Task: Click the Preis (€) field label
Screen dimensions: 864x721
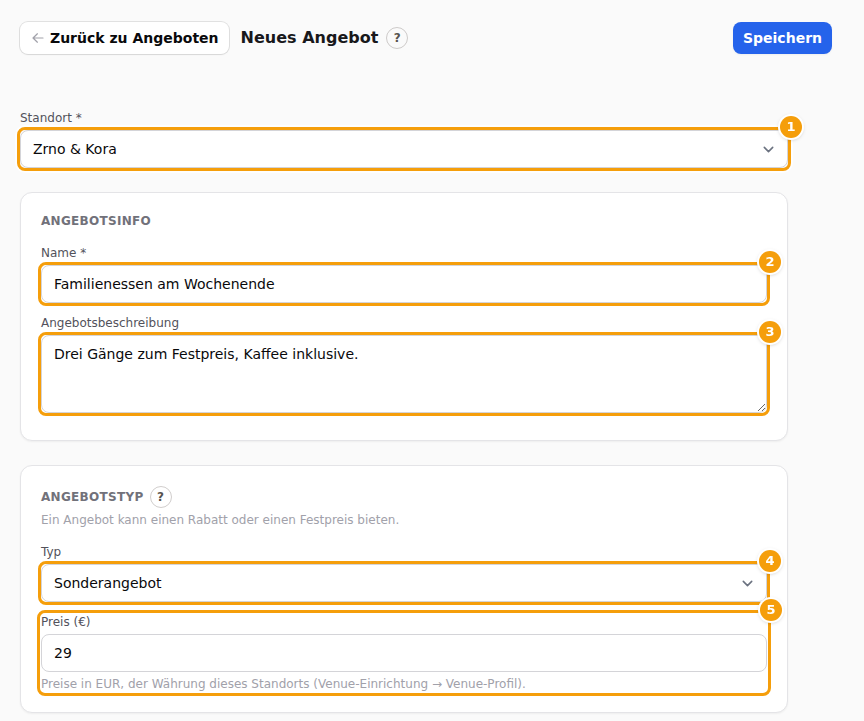Action: pos(66,622)
